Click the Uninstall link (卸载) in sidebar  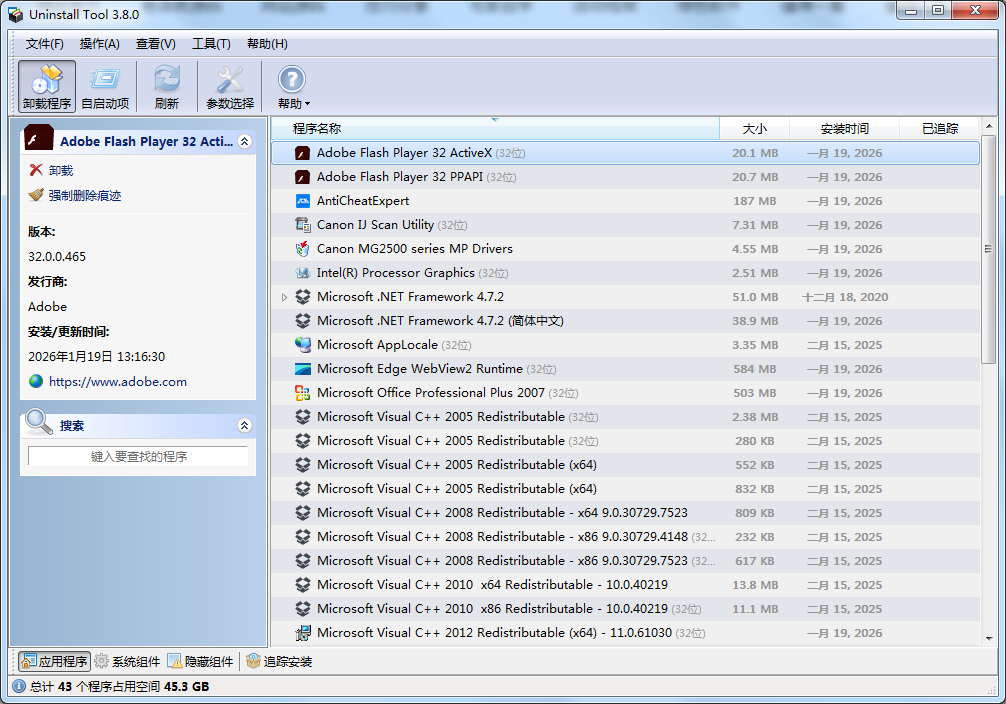click(x=60, y=171)
